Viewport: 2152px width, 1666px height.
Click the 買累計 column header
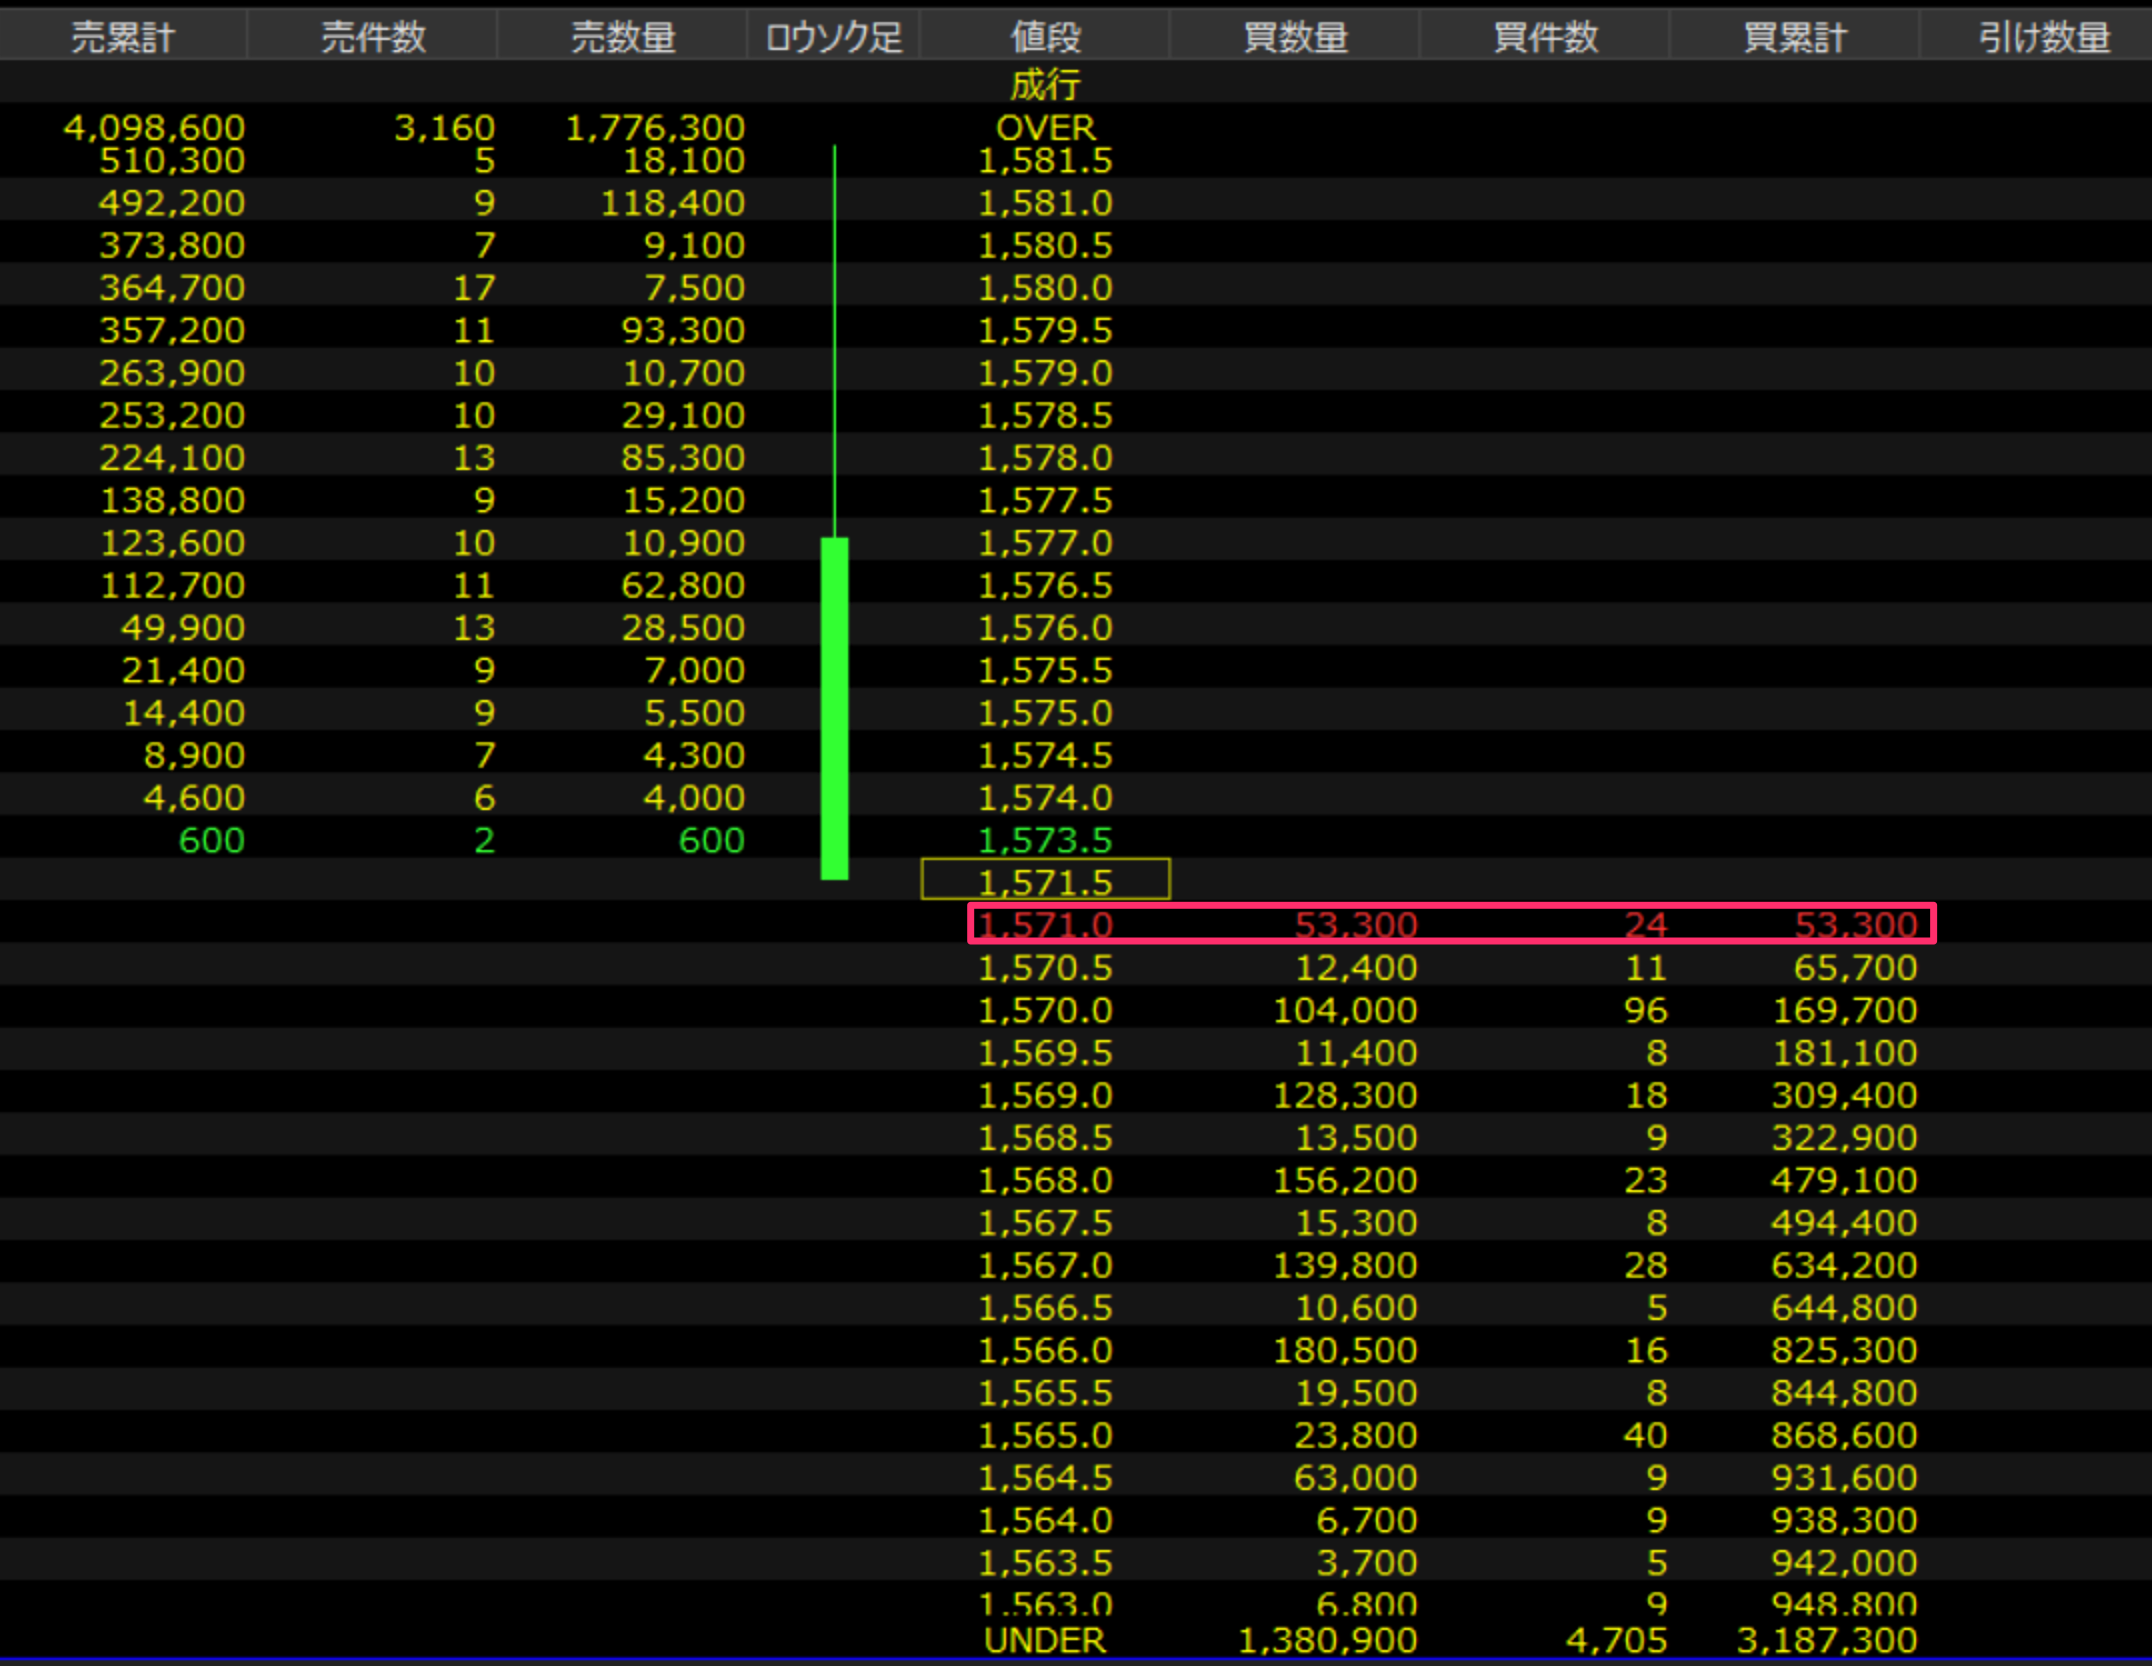click(x=1795, y=37)
